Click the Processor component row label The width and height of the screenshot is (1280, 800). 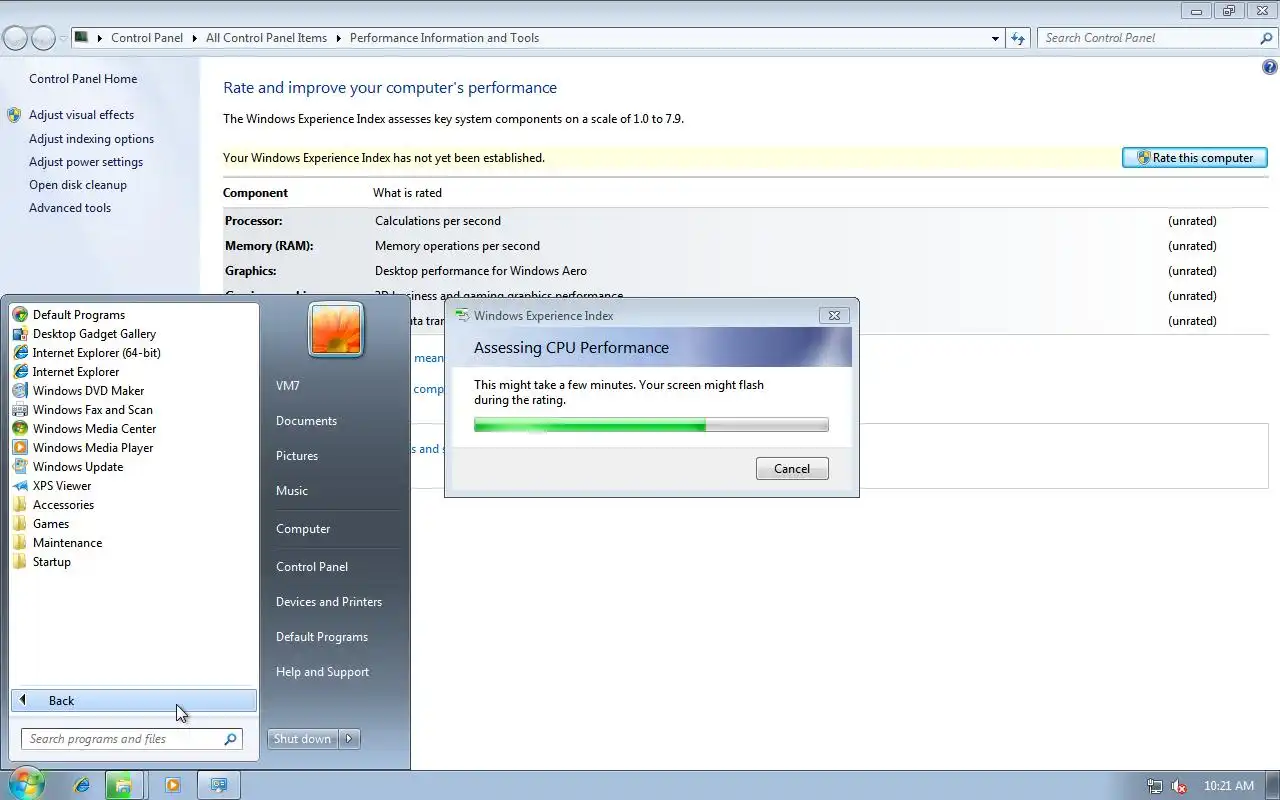[254, 221]
